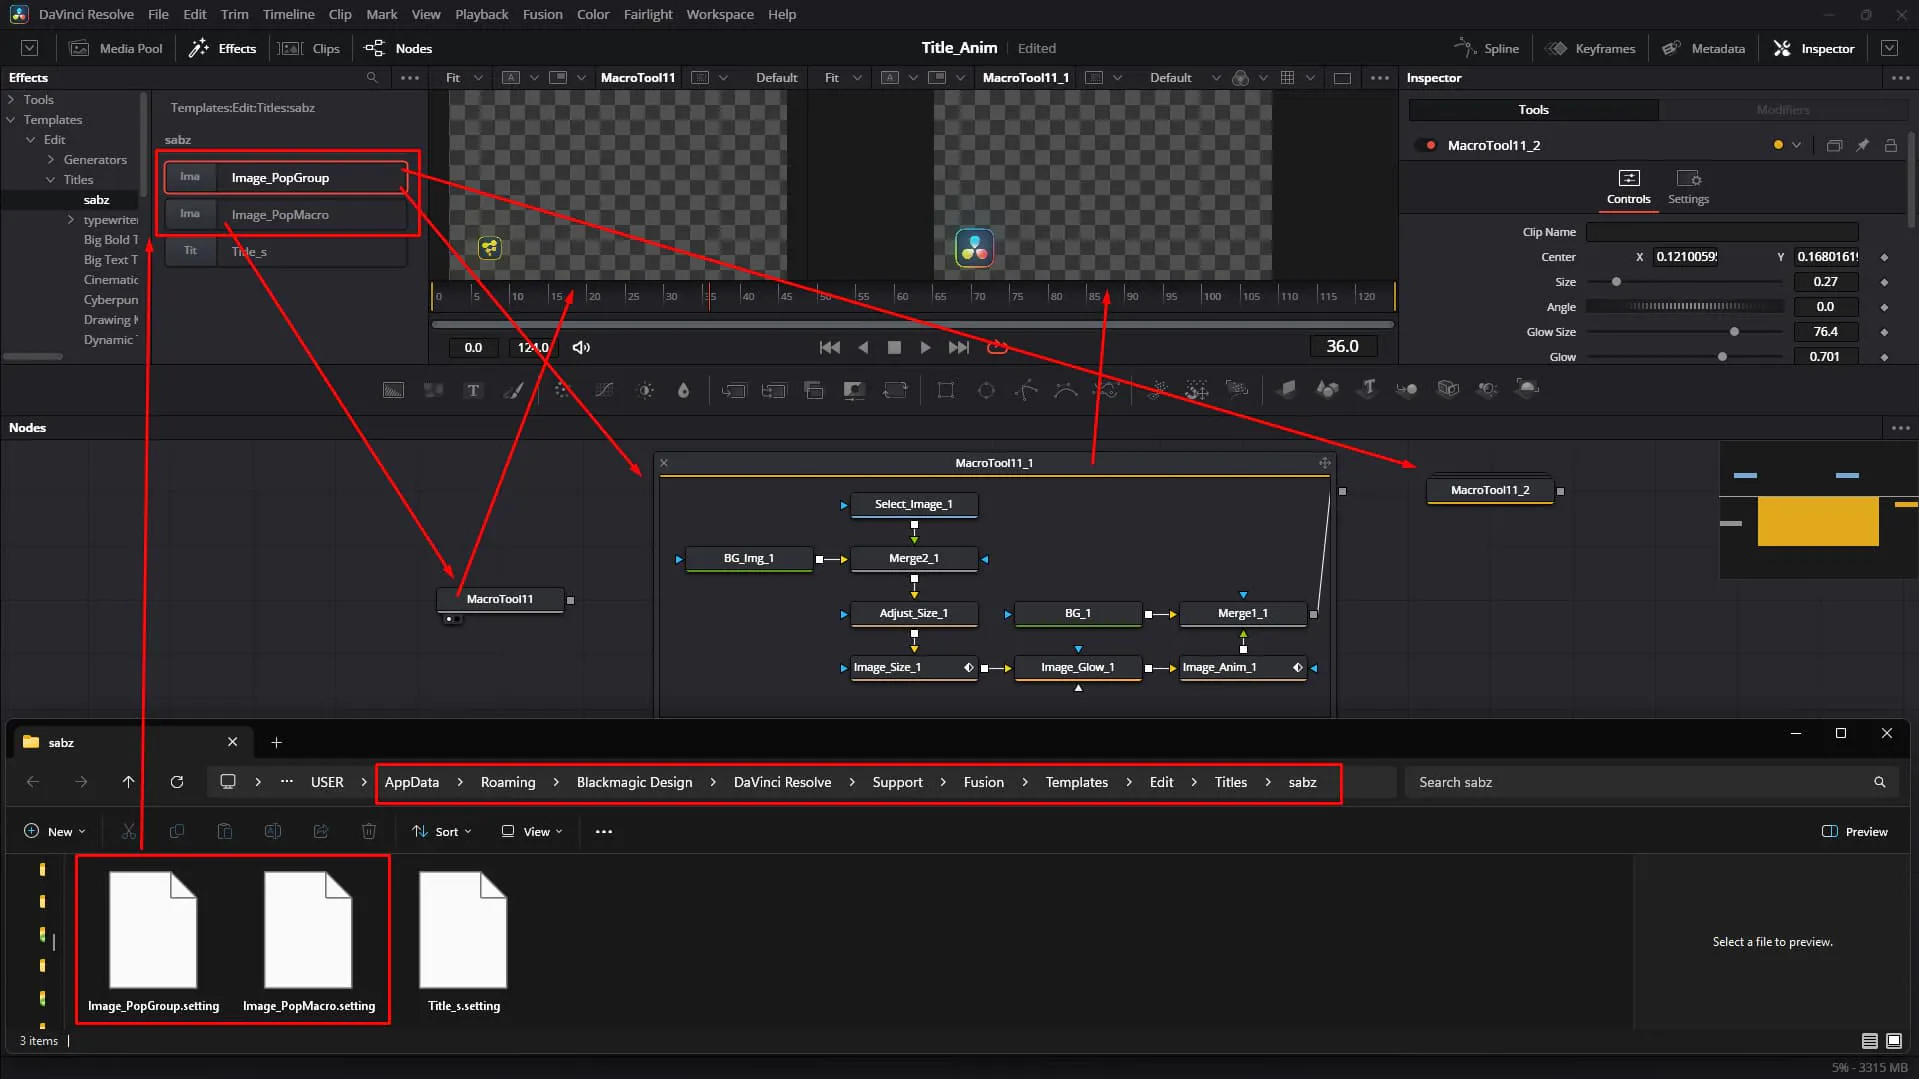Toggle the Clips panel
Screen dimensions: 1919x1079
[310, 48]
